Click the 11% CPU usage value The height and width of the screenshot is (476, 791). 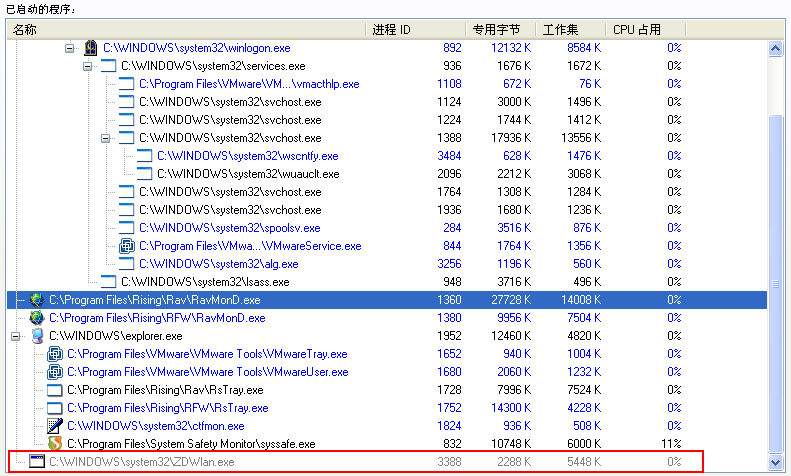click(x=671, y=444)
